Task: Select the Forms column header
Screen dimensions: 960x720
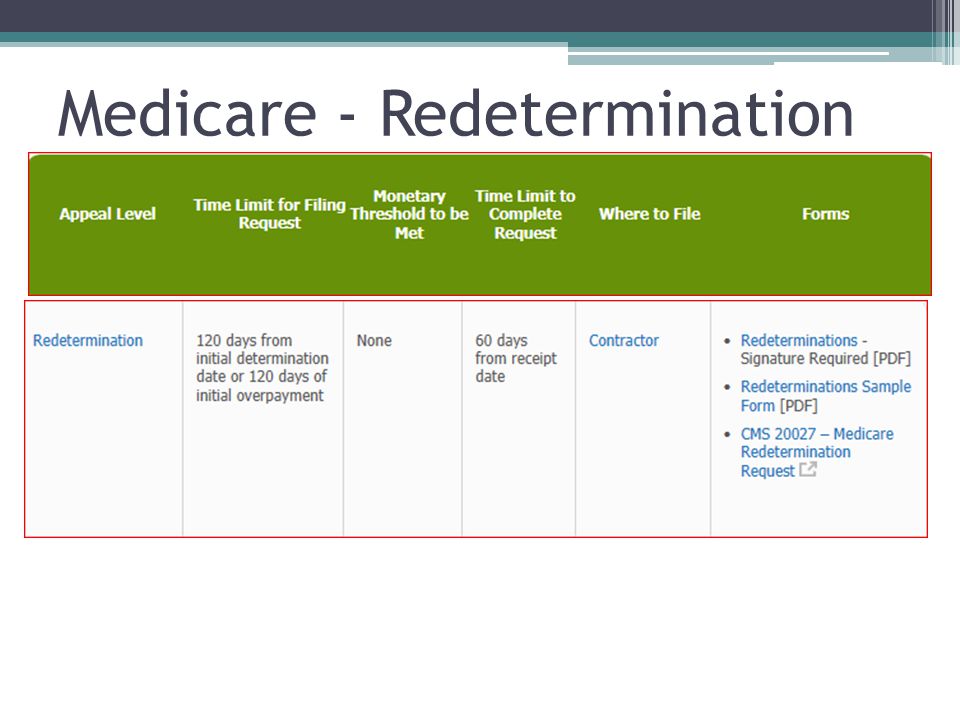Action: pyautogui.click(x=825, y=214)
